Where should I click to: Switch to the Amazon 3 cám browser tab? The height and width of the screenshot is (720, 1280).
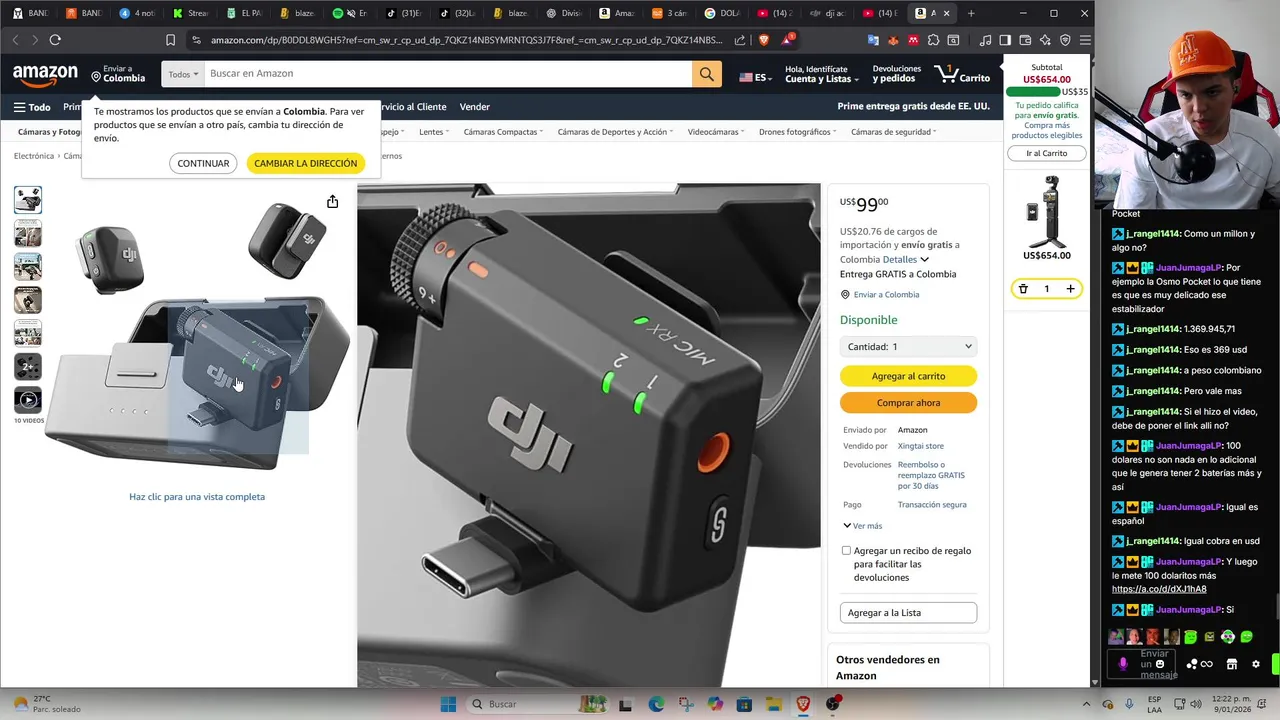(669, 13)
